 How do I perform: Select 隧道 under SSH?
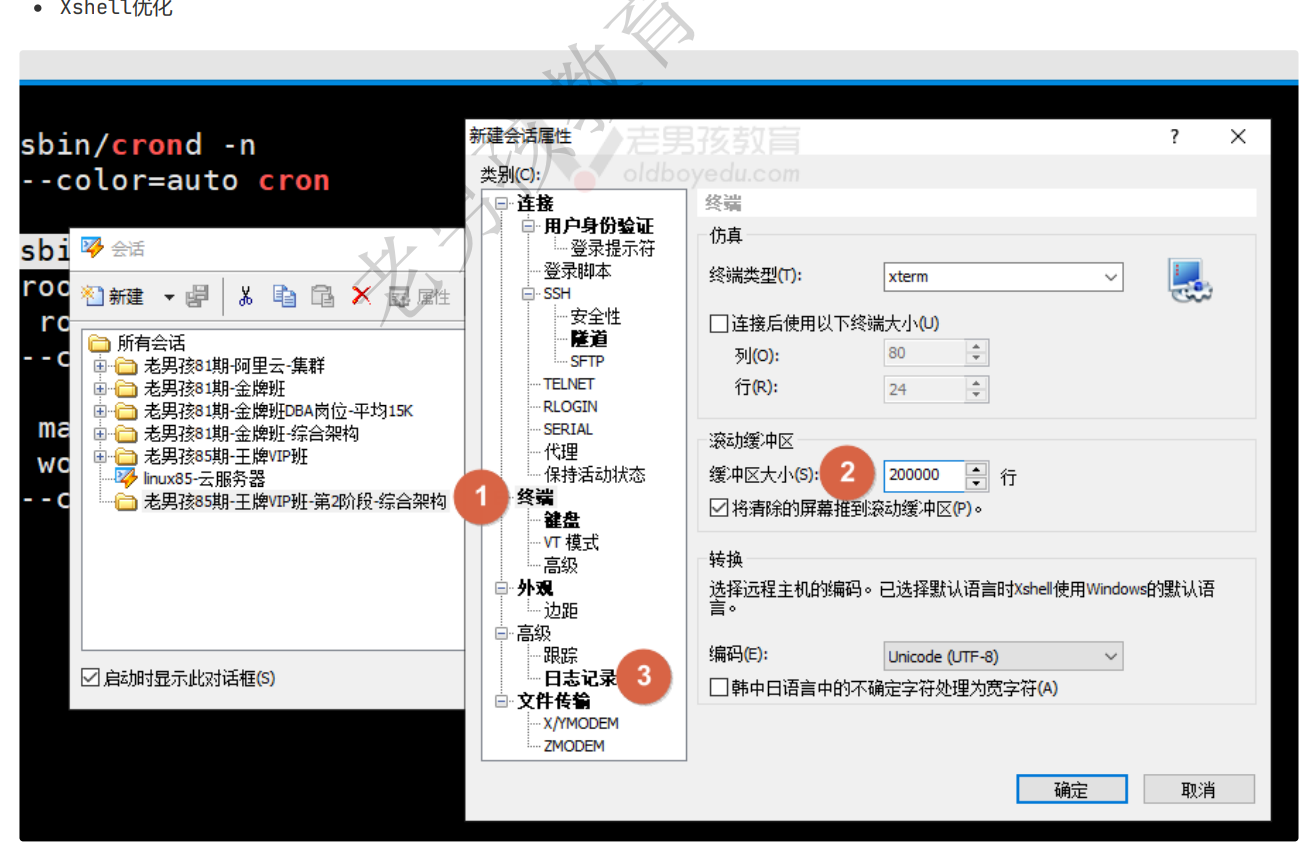589,339
